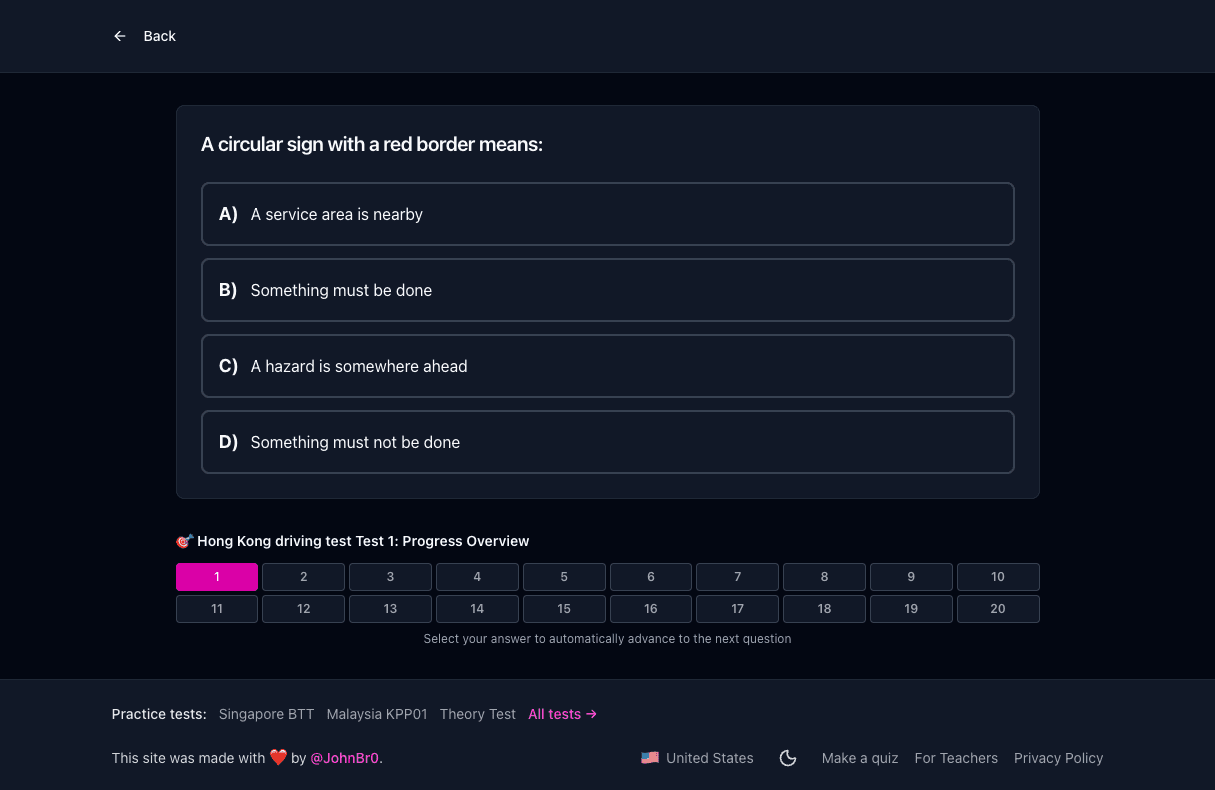Select answer A, a service area is nearby
The image size is (1215, 790).
[x=608, y=214]
